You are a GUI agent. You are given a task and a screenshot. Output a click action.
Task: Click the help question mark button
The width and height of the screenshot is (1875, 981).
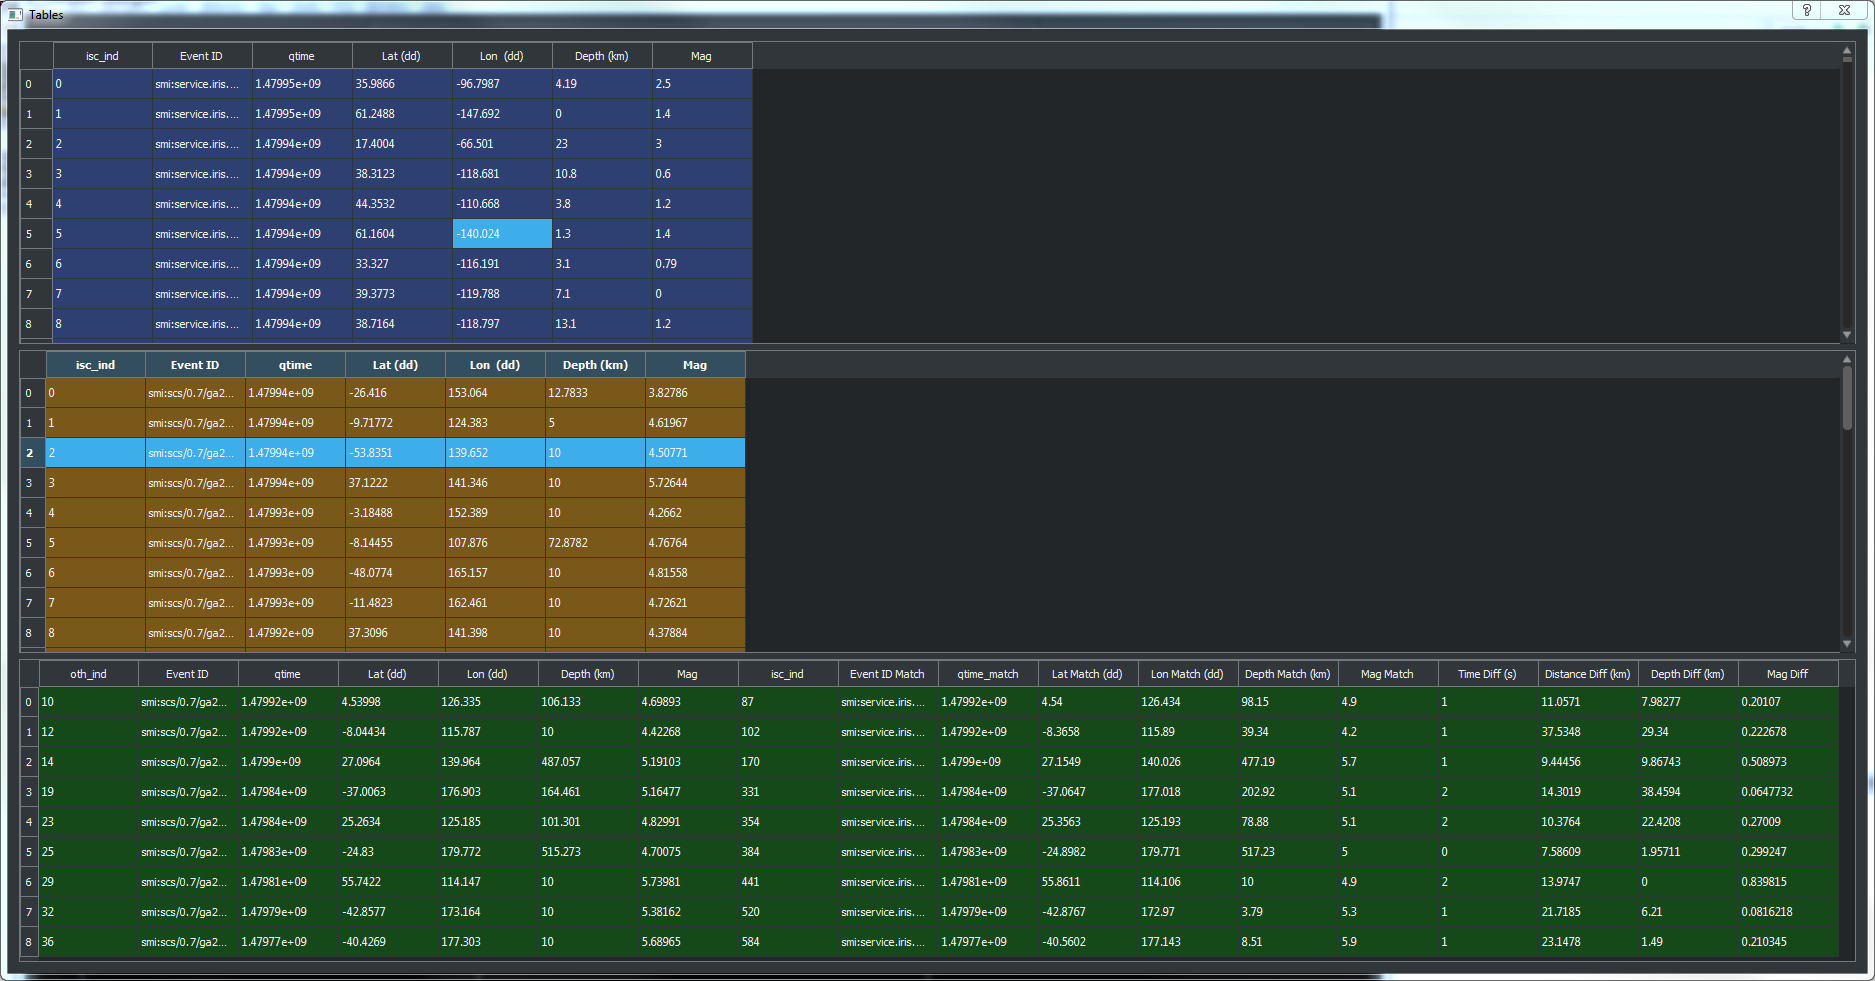1807,10
